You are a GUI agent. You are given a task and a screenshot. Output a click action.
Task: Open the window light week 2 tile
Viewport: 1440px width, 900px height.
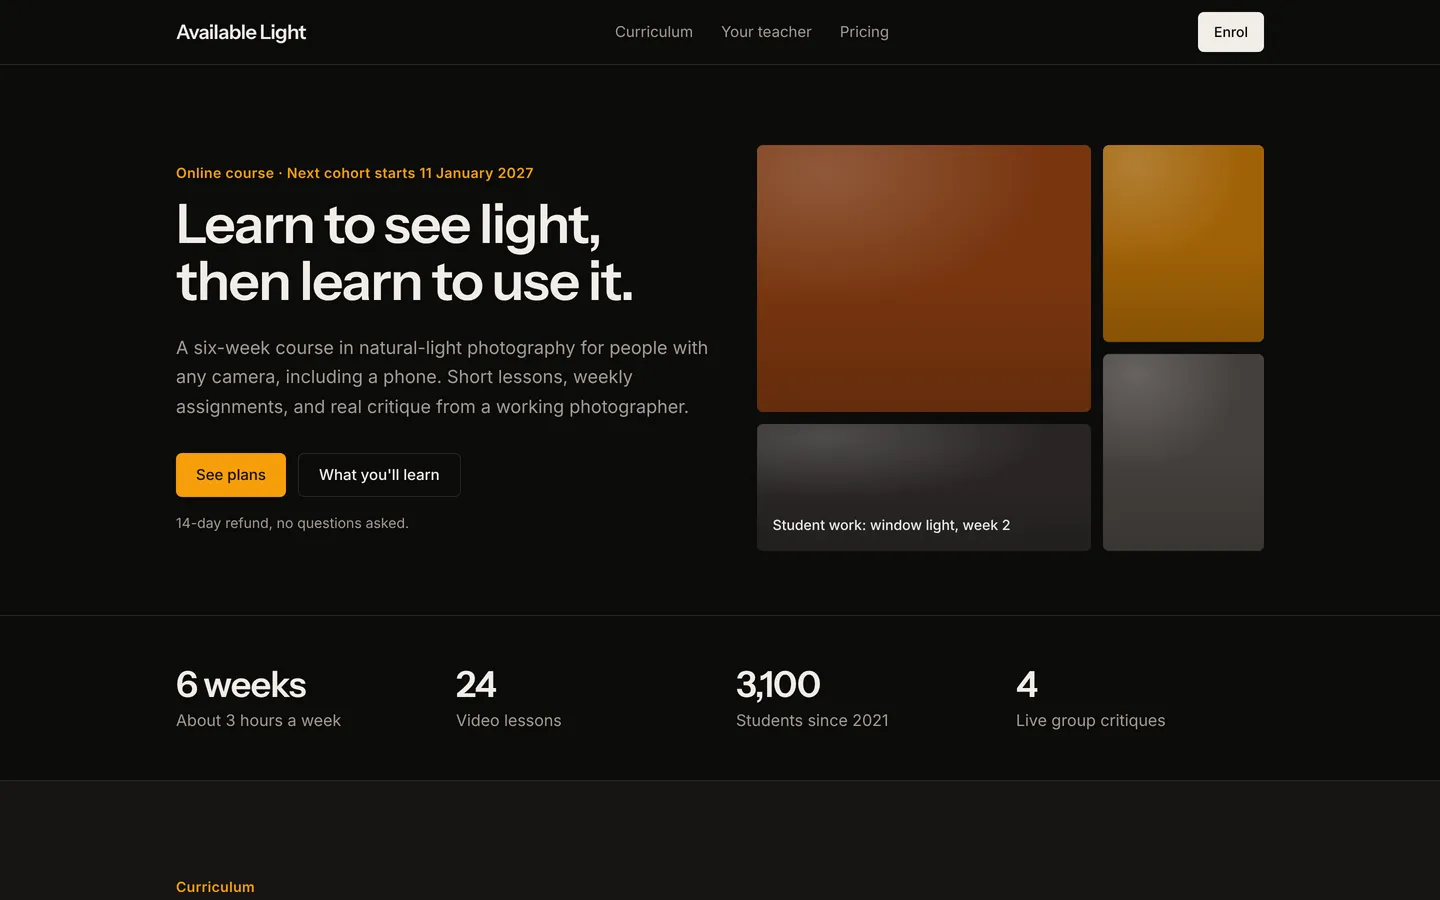924,487
